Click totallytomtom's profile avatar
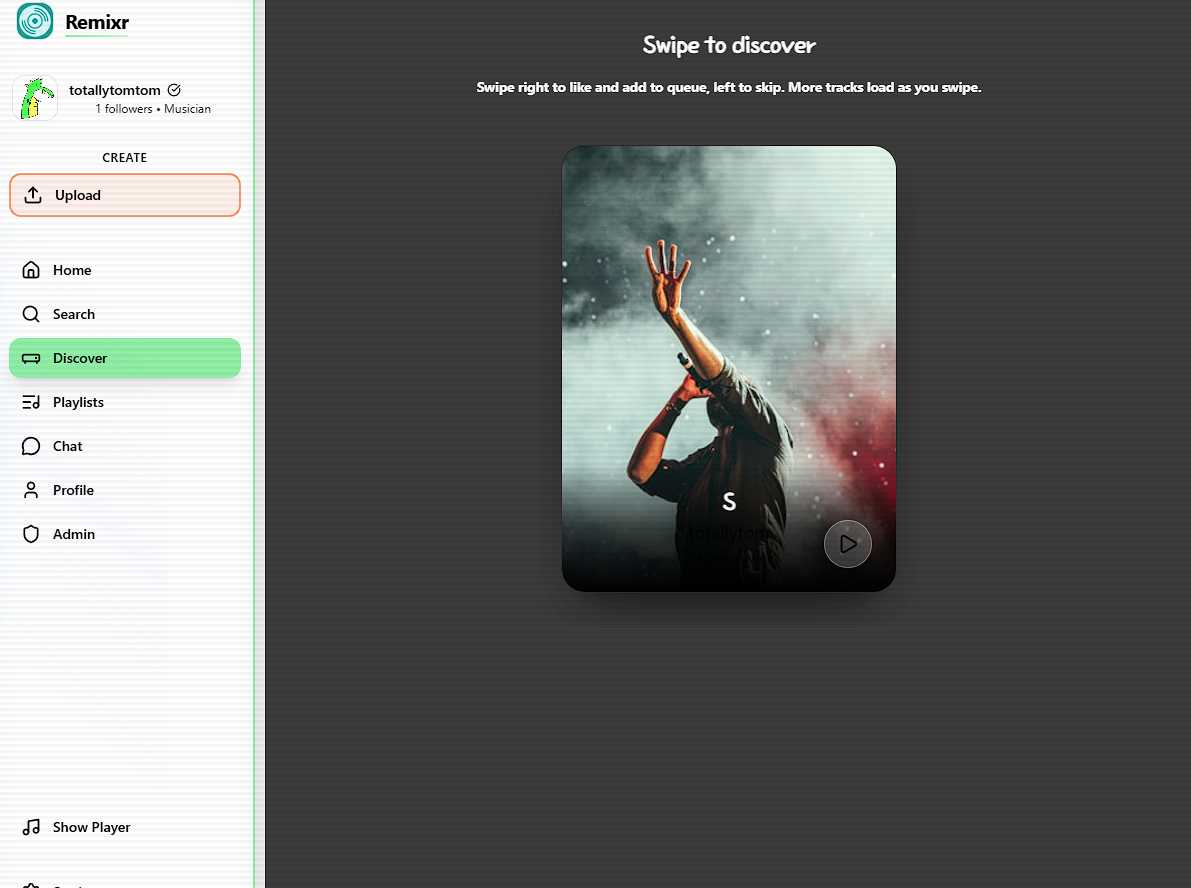This screenshot has height=888, width=1191. pyautogui.click(x=35, y=98)
